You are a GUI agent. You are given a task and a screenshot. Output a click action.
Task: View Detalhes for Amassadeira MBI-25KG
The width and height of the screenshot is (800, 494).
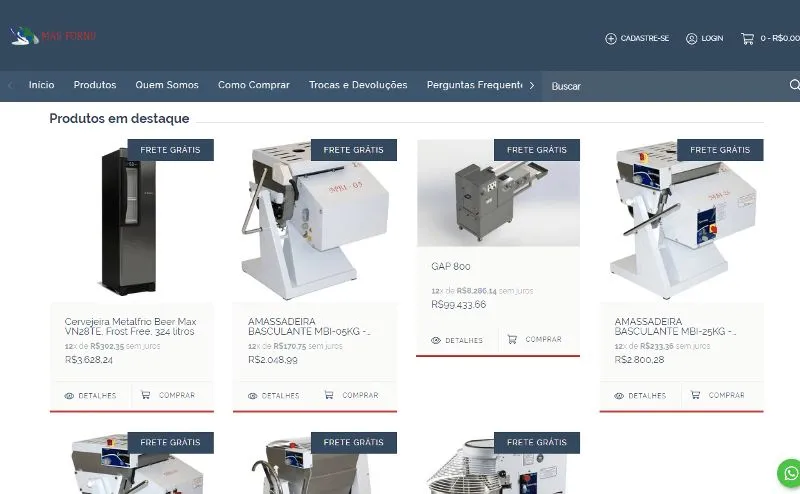[640, 396]
